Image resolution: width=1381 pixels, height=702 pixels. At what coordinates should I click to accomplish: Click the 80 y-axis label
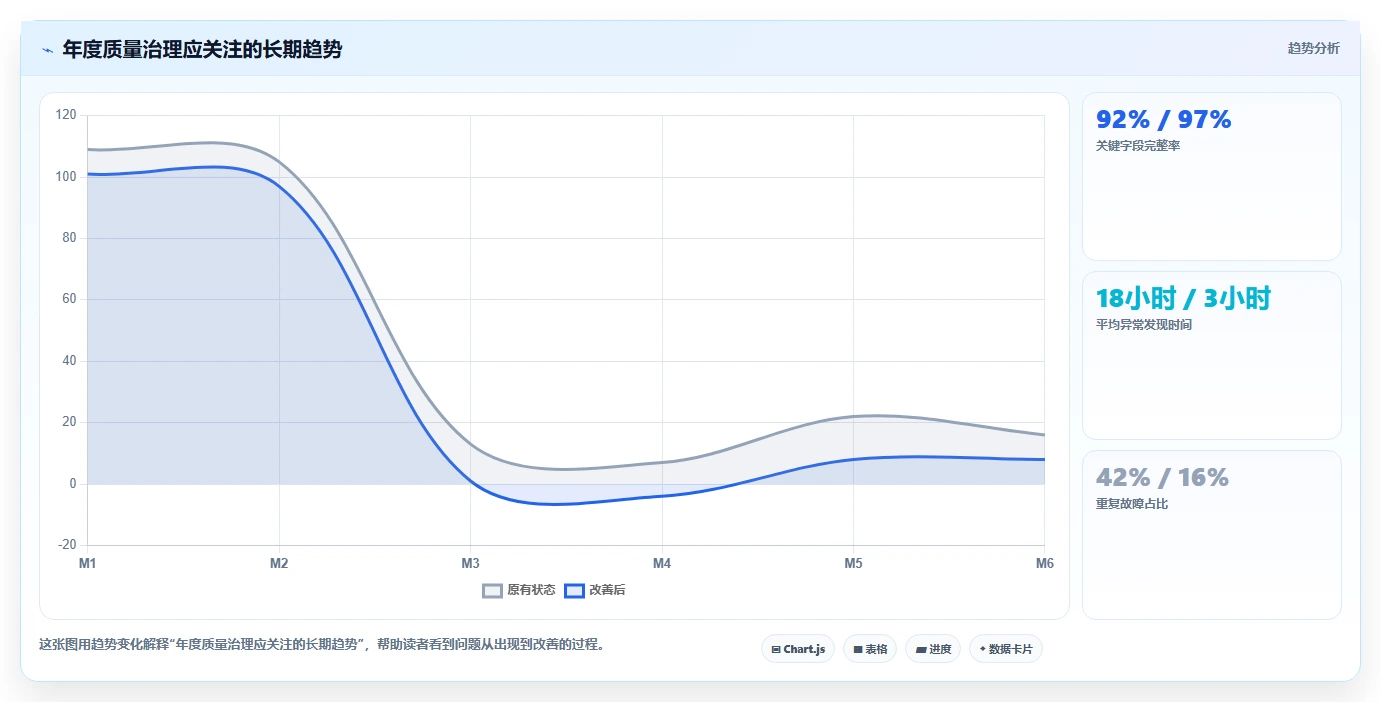[69, 238]
